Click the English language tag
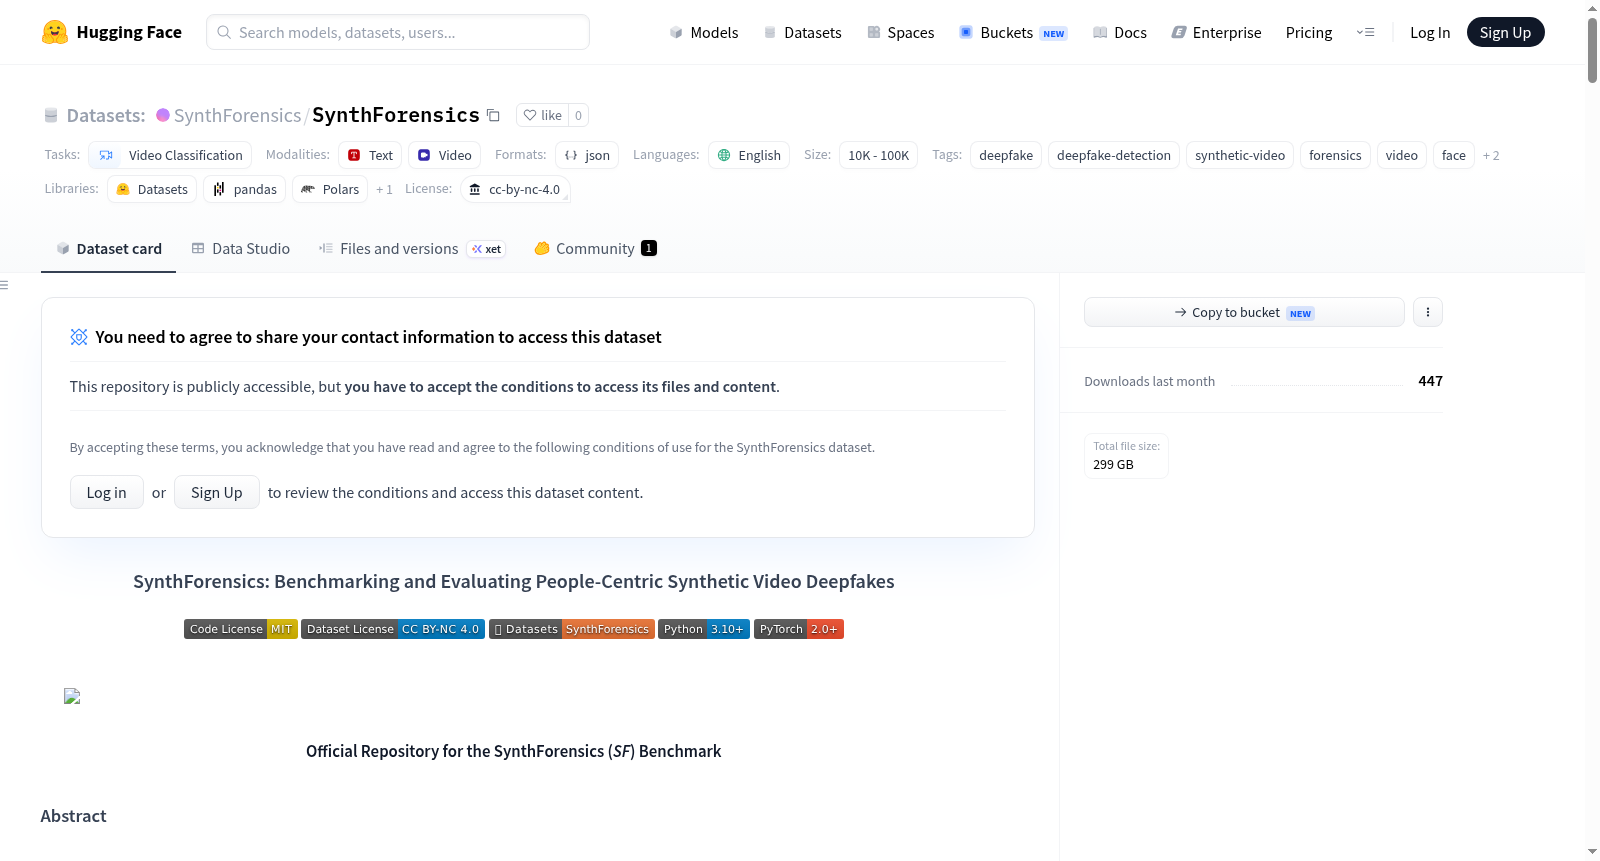Image resolution: width=1600 pixels, height=861 pixels. click(x=749, y=155)
